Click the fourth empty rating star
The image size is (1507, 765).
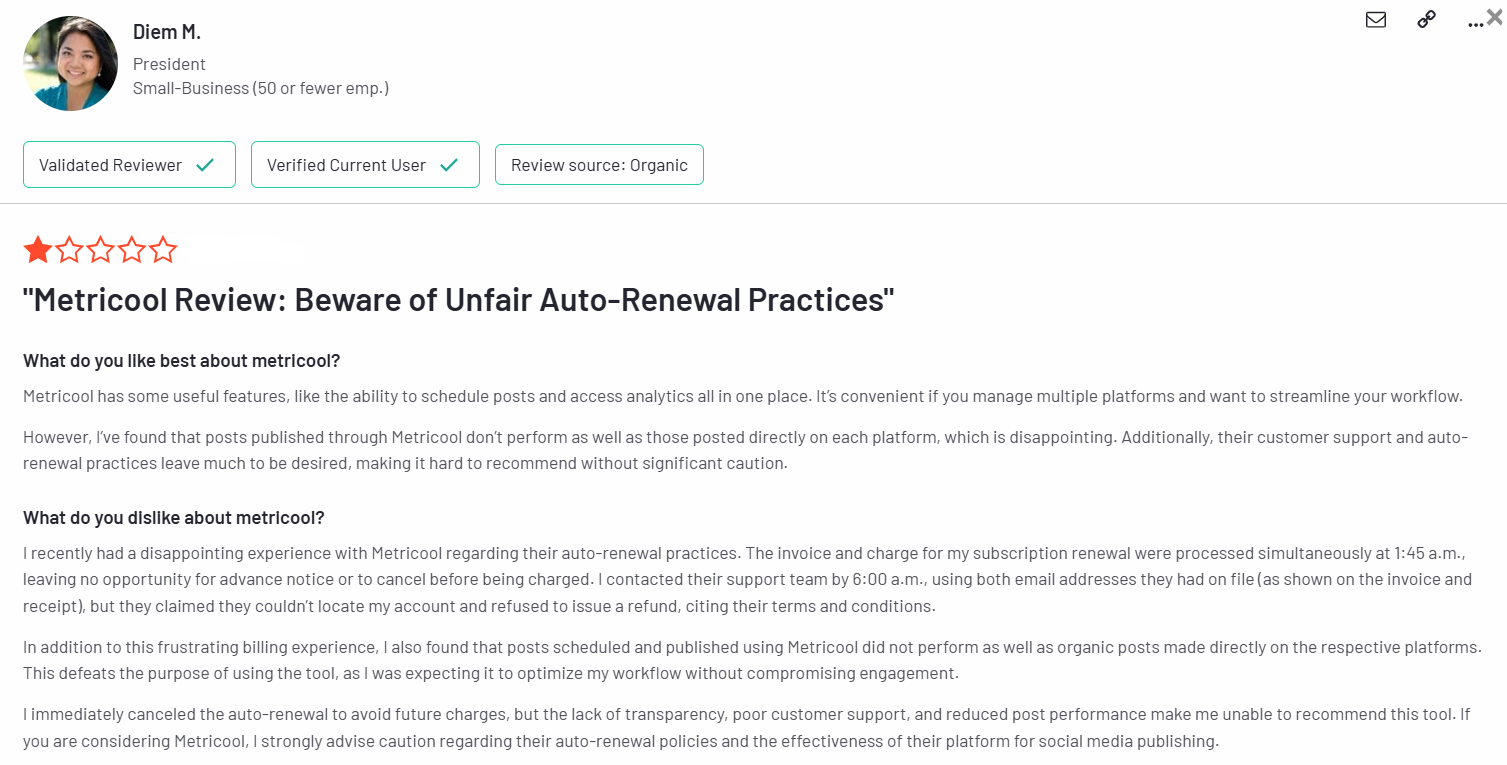[131, 249]
